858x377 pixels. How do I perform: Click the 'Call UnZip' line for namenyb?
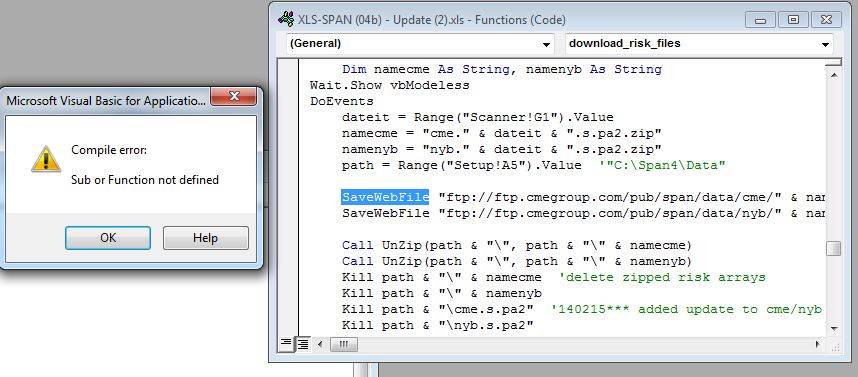517,261
